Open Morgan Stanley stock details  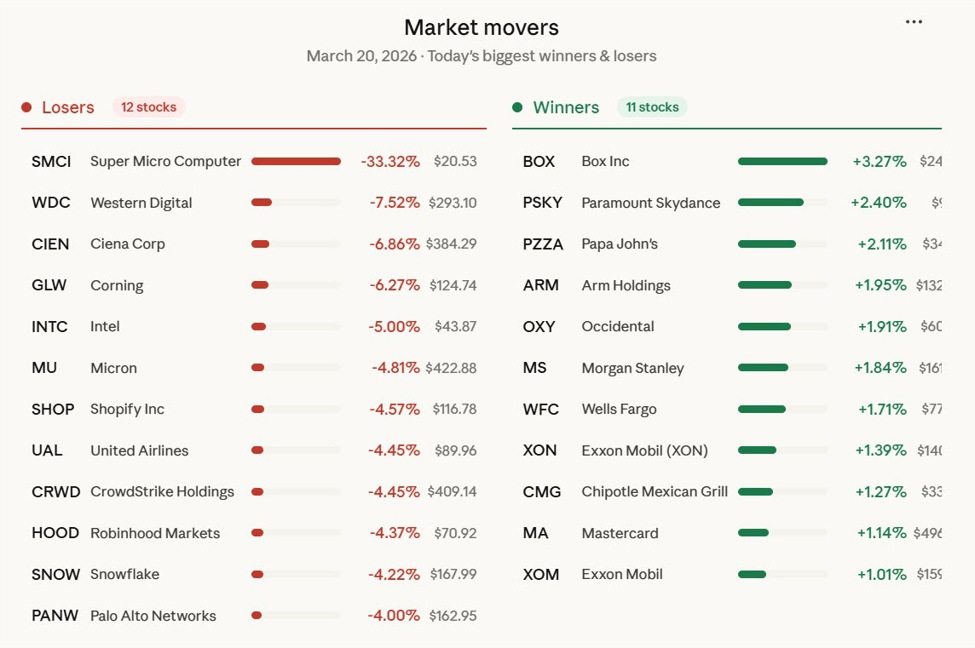tap(632, 368)
